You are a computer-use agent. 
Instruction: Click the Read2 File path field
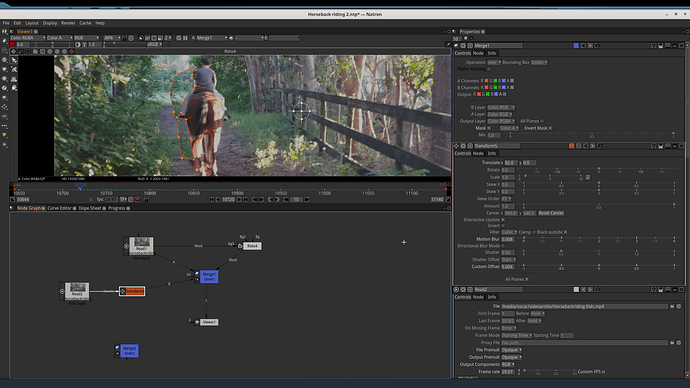(584, 306)
